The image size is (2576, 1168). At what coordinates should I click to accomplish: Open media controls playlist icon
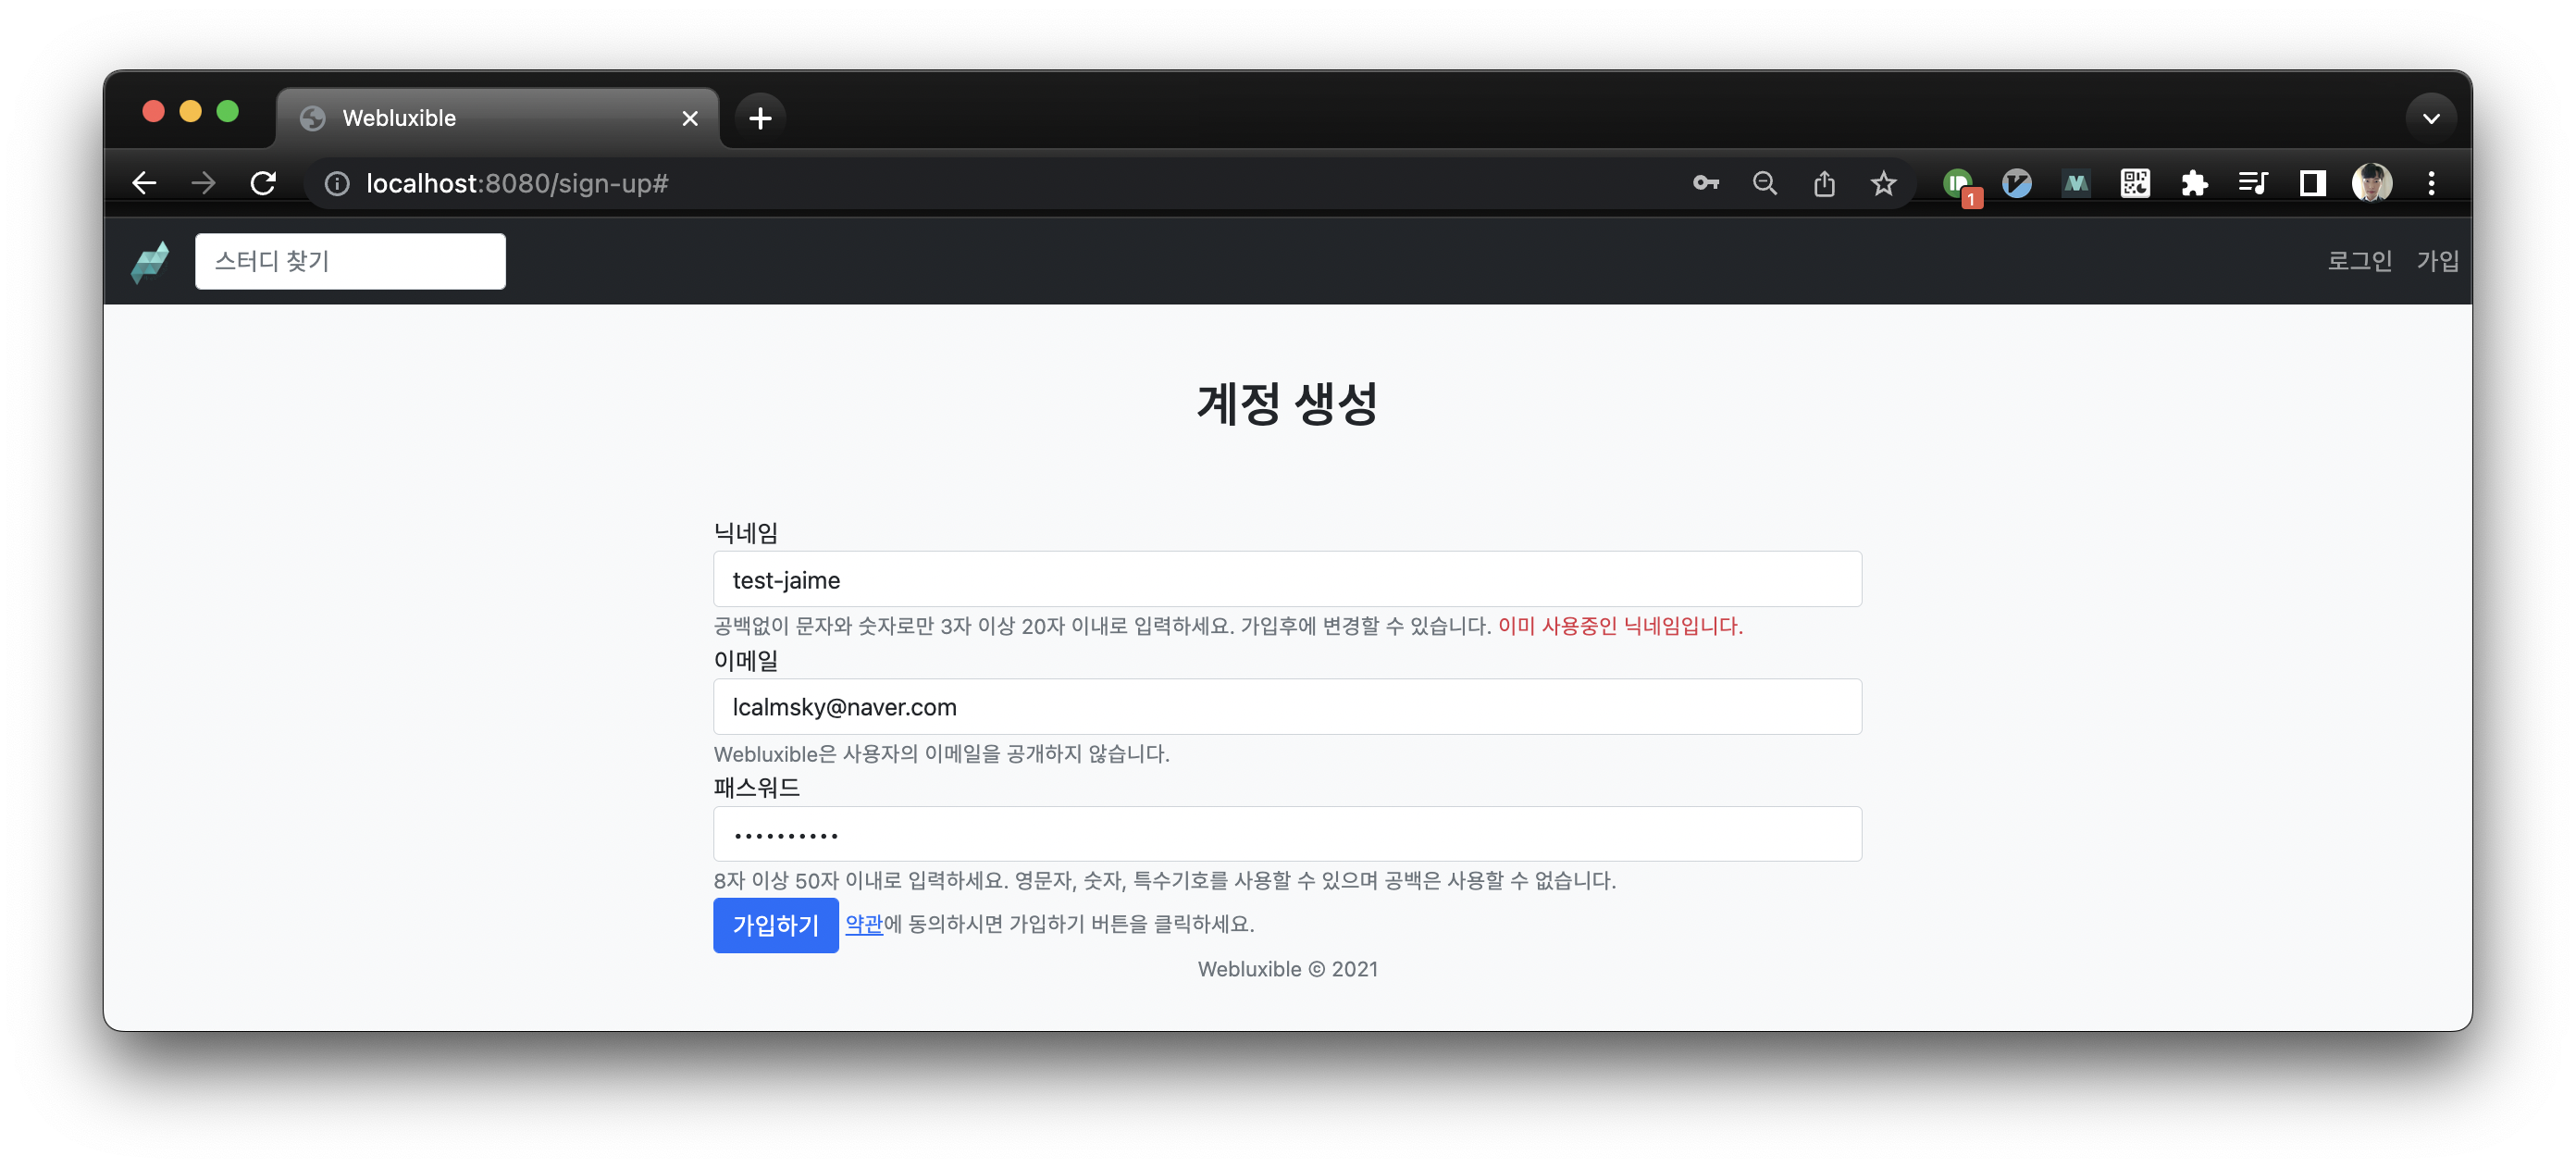(2253, 183)
